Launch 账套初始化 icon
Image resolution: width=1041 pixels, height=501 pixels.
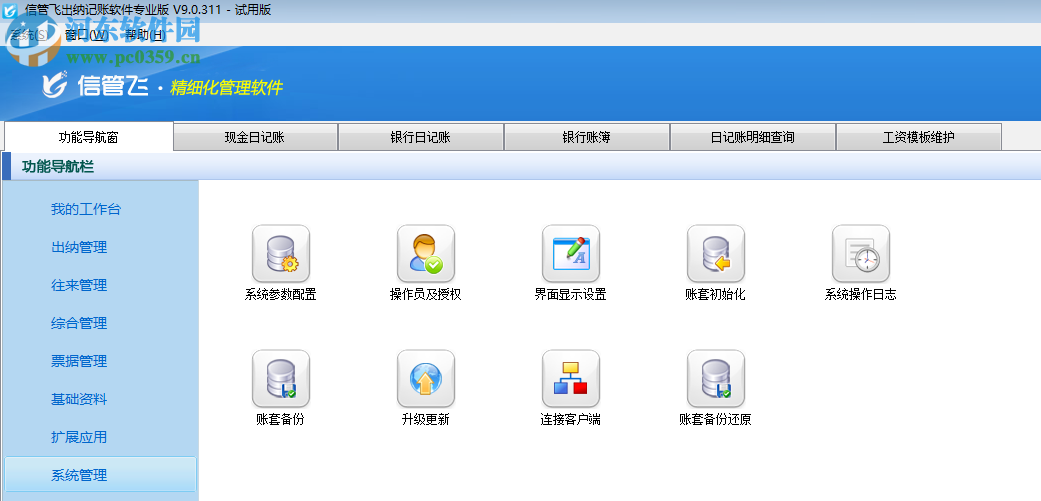pos(716,253)
